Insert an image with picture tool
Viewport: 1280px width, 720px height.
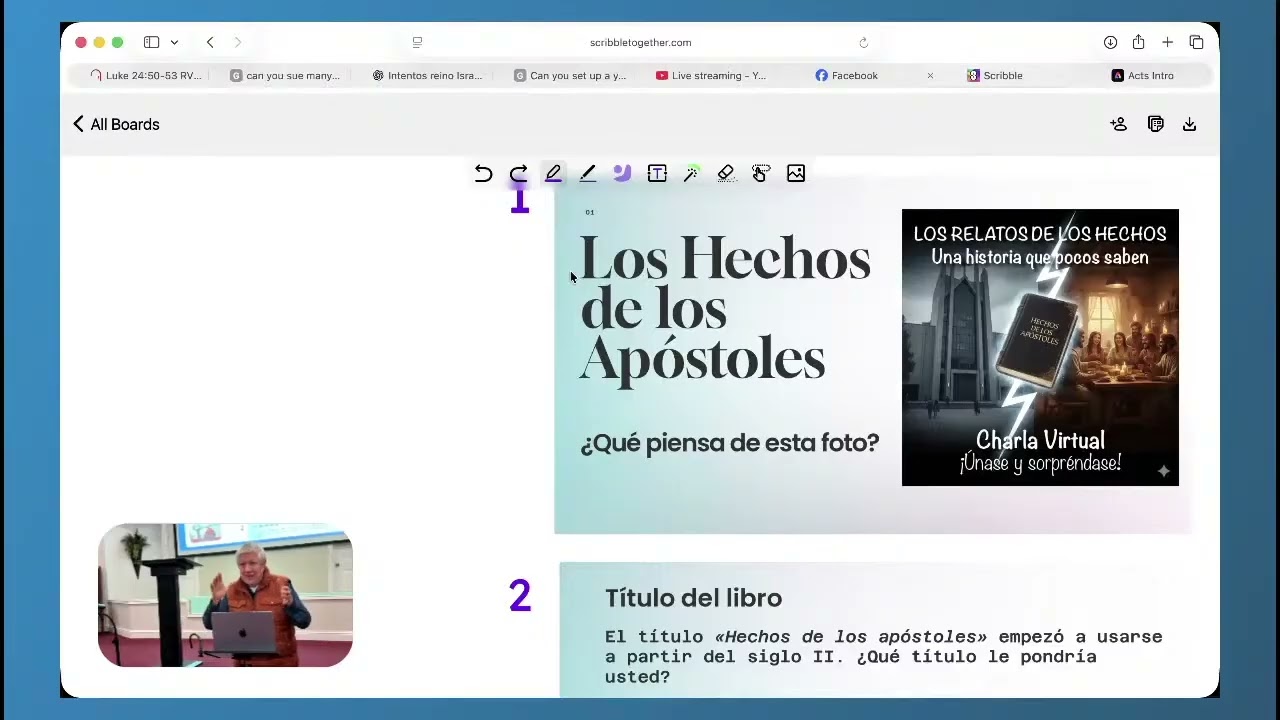click(x=796, y=174)
